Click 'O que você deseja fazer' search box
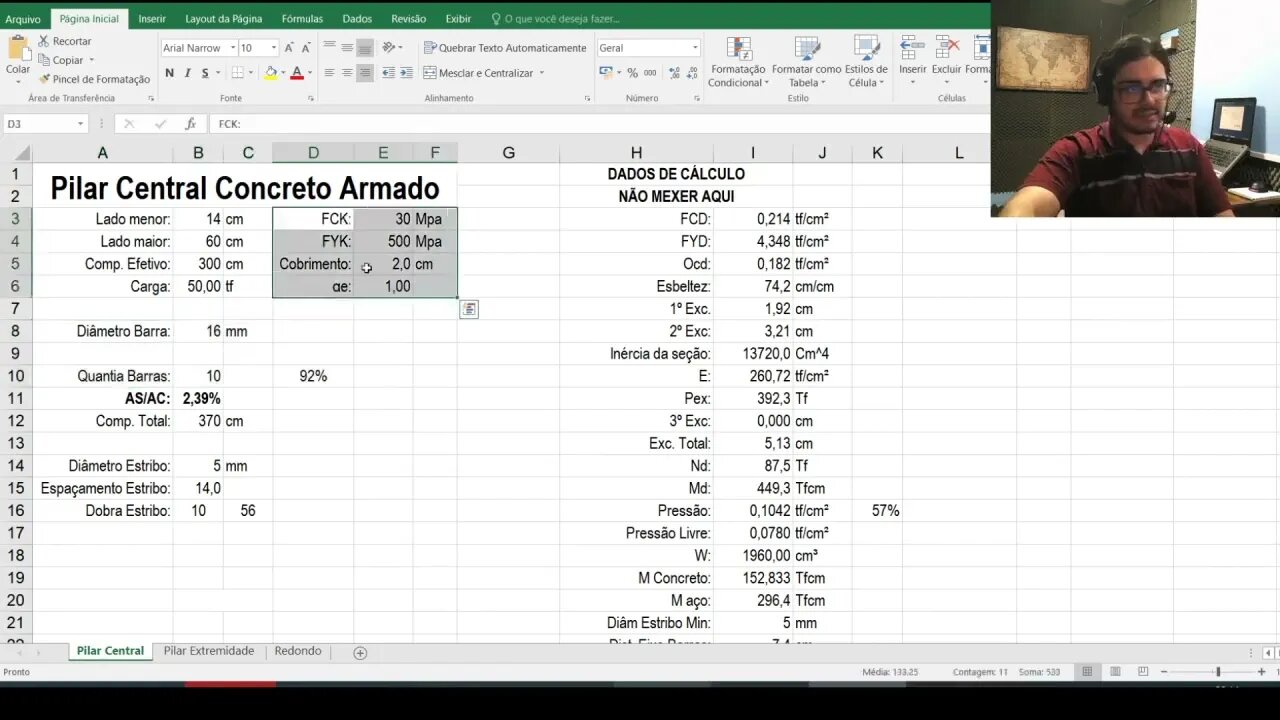This screenshot has width=1280, height=720. tap(556, 19)
